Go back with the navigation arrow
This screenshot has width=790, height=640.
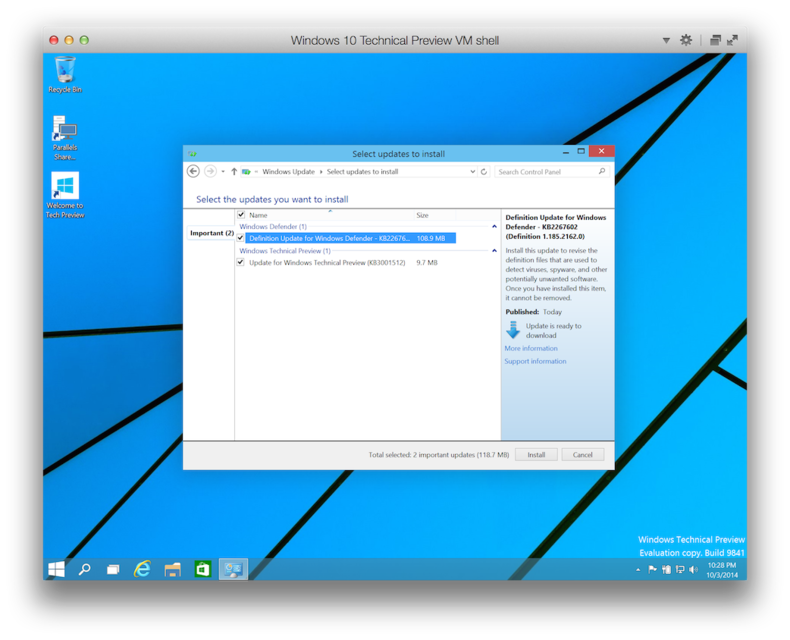pyautogui.click(x=193, y=171)
